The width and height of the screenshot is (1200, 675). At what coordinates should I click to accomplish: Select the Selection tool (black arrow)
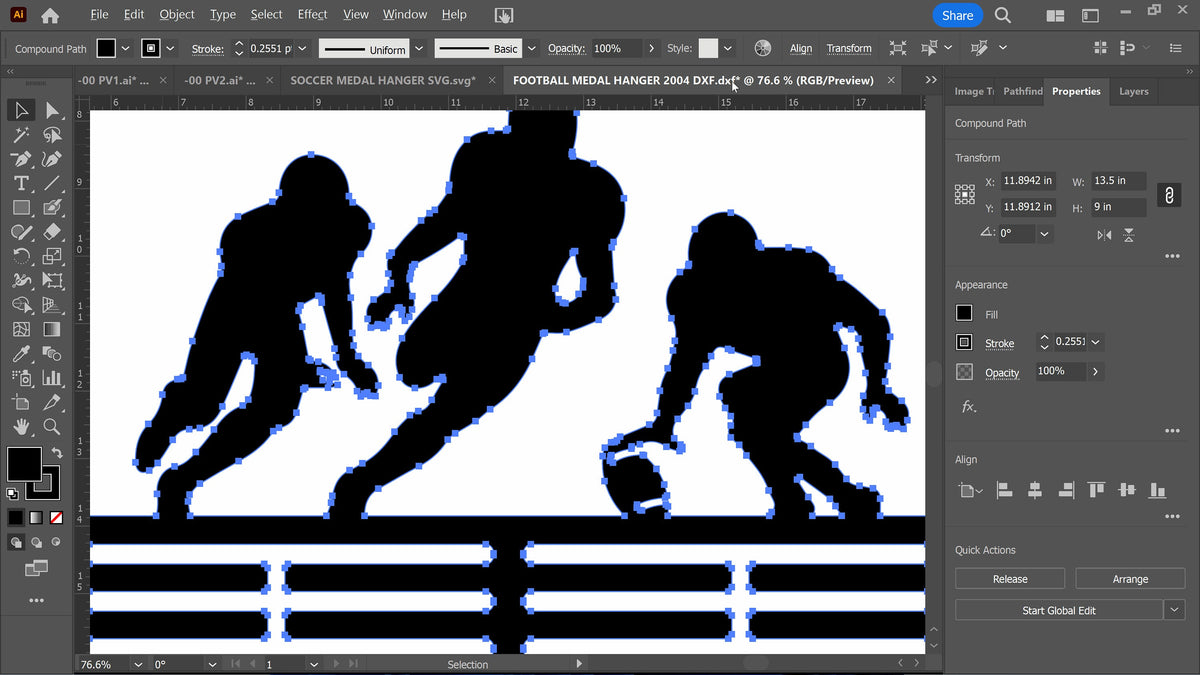click(x=21, y=110)
